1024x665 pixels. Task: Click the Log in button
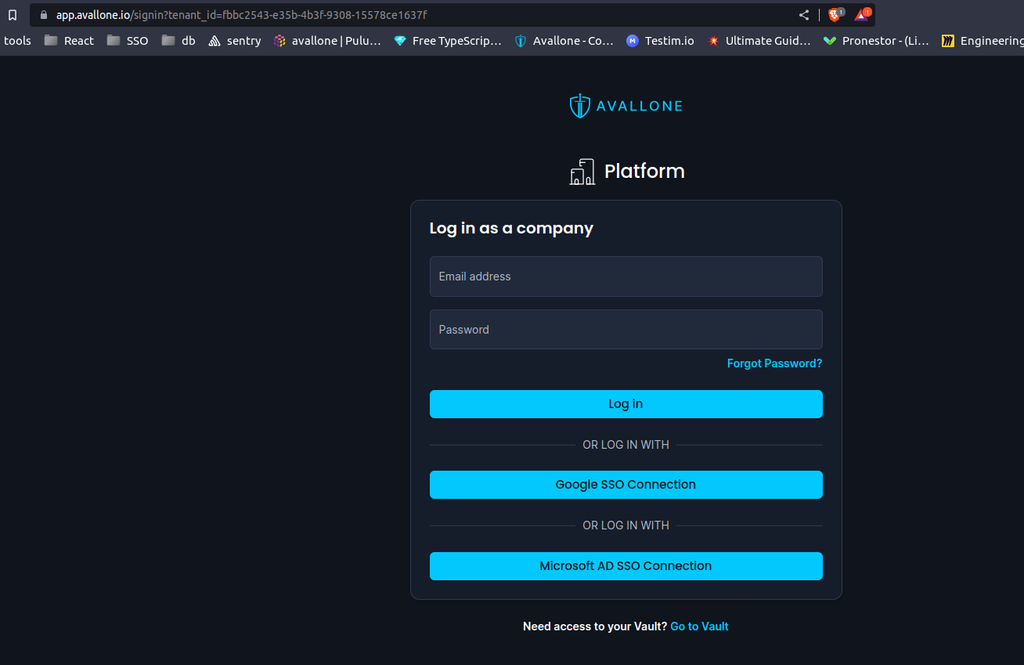coord(626,404)
